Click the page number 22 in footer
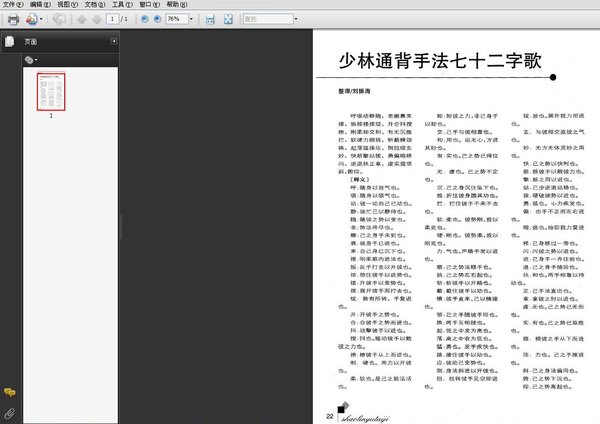This screenshot has width=600, height=424. pyautogui.click(x=330, y=416)
